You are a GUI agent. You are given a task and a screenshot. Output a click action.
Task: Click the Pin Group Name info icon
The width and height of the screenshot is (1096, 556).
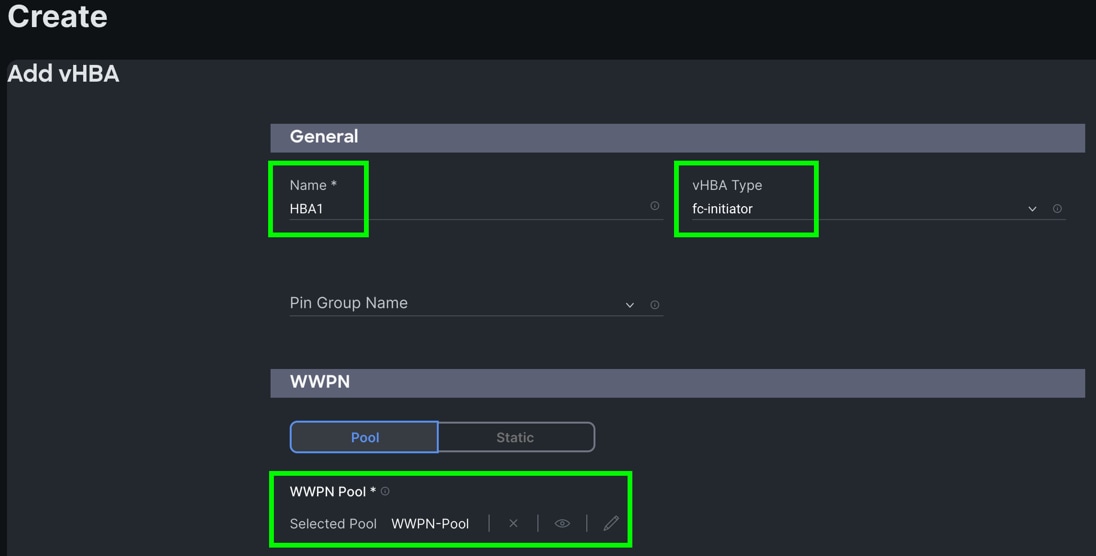tap(655, 305)
